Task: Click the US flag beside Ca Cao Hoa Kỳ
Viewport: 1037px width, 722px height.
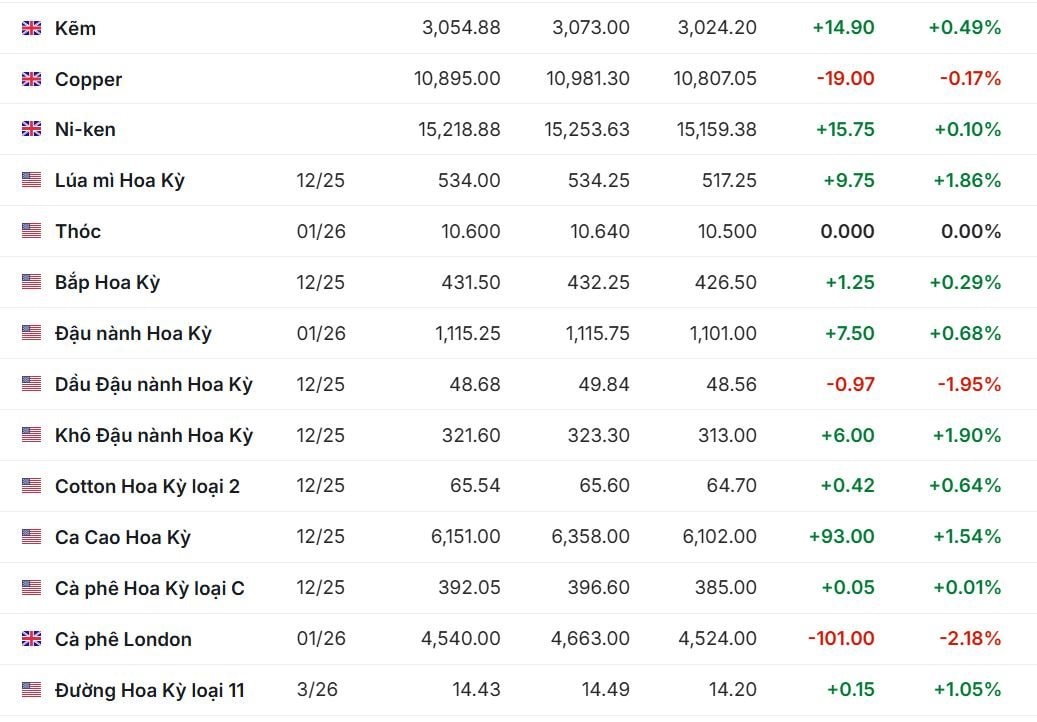Action: pos(32,537)
